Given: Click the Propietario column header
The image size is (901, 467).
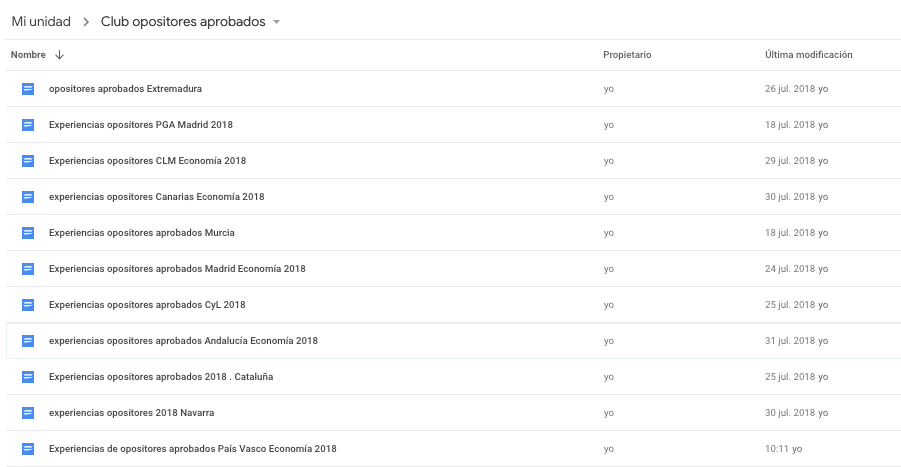Looking at the screenshot, I should tap(627, 55).
